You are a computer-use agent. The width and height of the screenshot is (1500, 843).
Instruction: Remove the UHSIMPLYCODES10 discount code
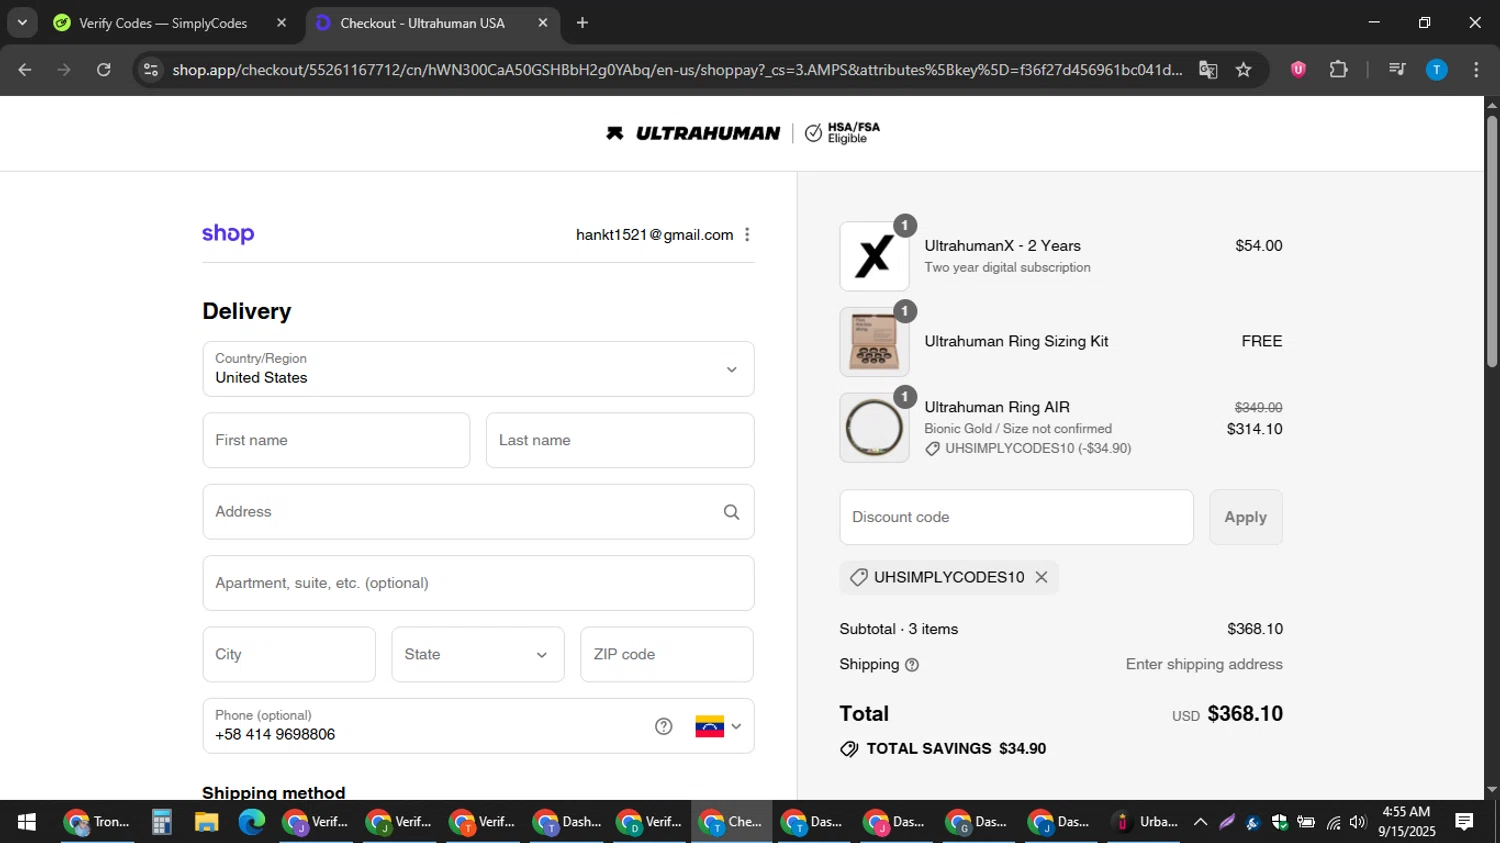pos(1041,577)
